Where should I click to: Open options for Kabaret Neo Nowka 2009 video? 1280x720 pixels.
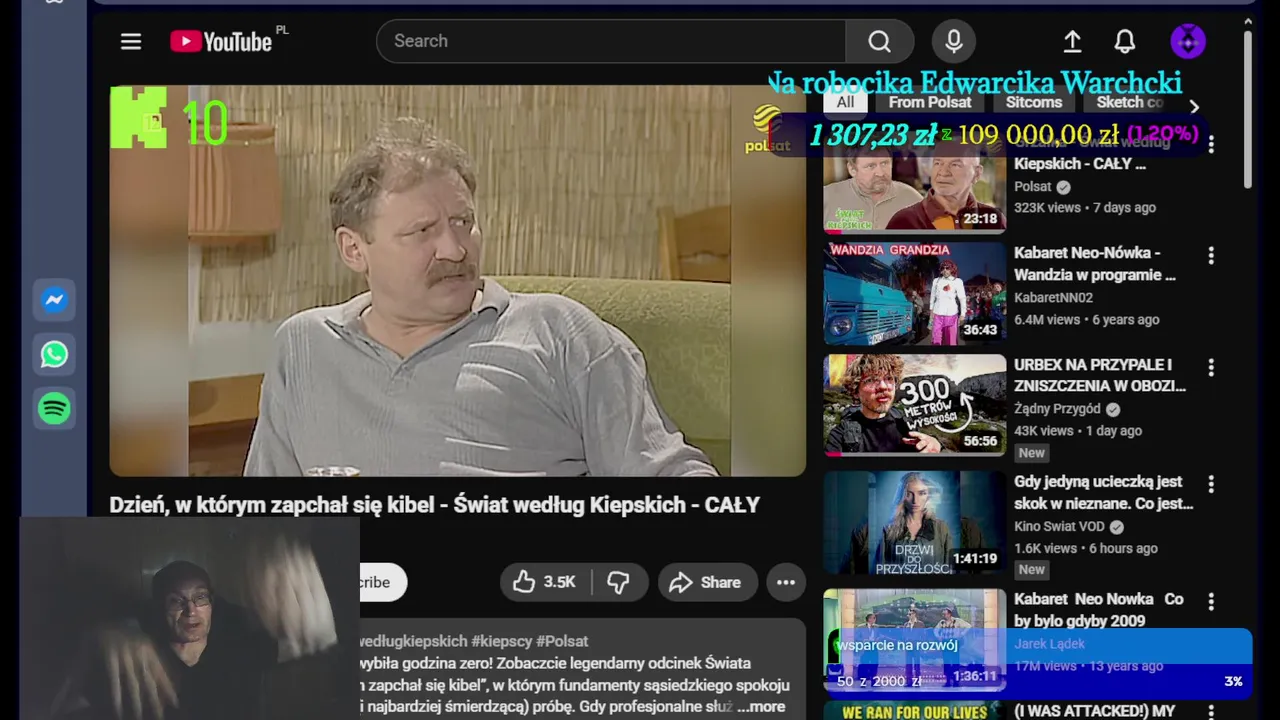coord(1211,602)
